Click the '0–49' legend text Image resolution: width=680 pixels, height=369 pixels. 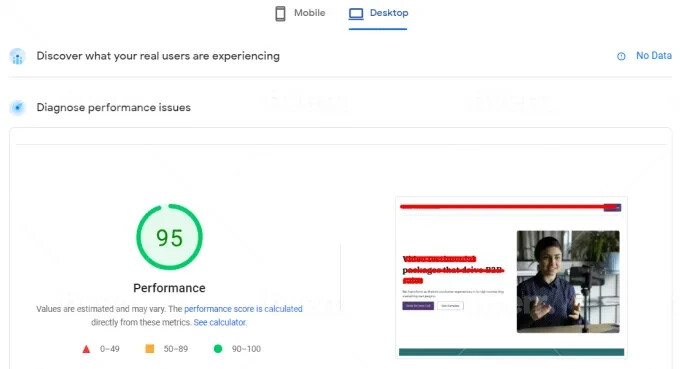(x=110, y=349)
